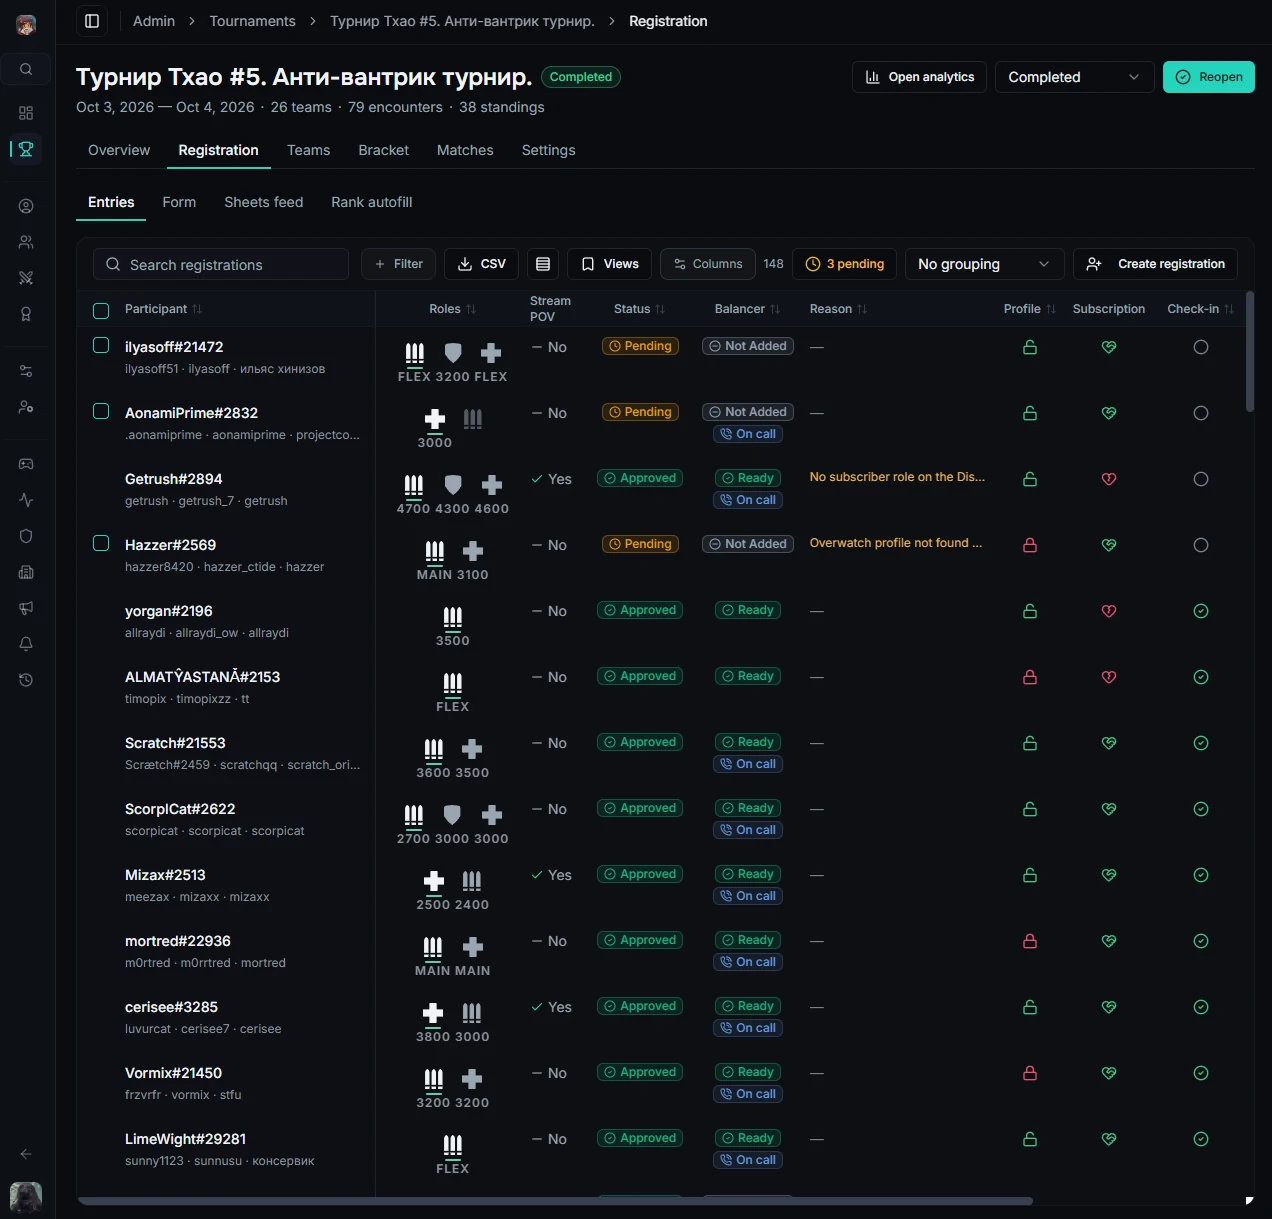Screen dimensions: 1272x1219
Task: Tick the select-all checkbox in Participant header
Action: tap(101, 310)
